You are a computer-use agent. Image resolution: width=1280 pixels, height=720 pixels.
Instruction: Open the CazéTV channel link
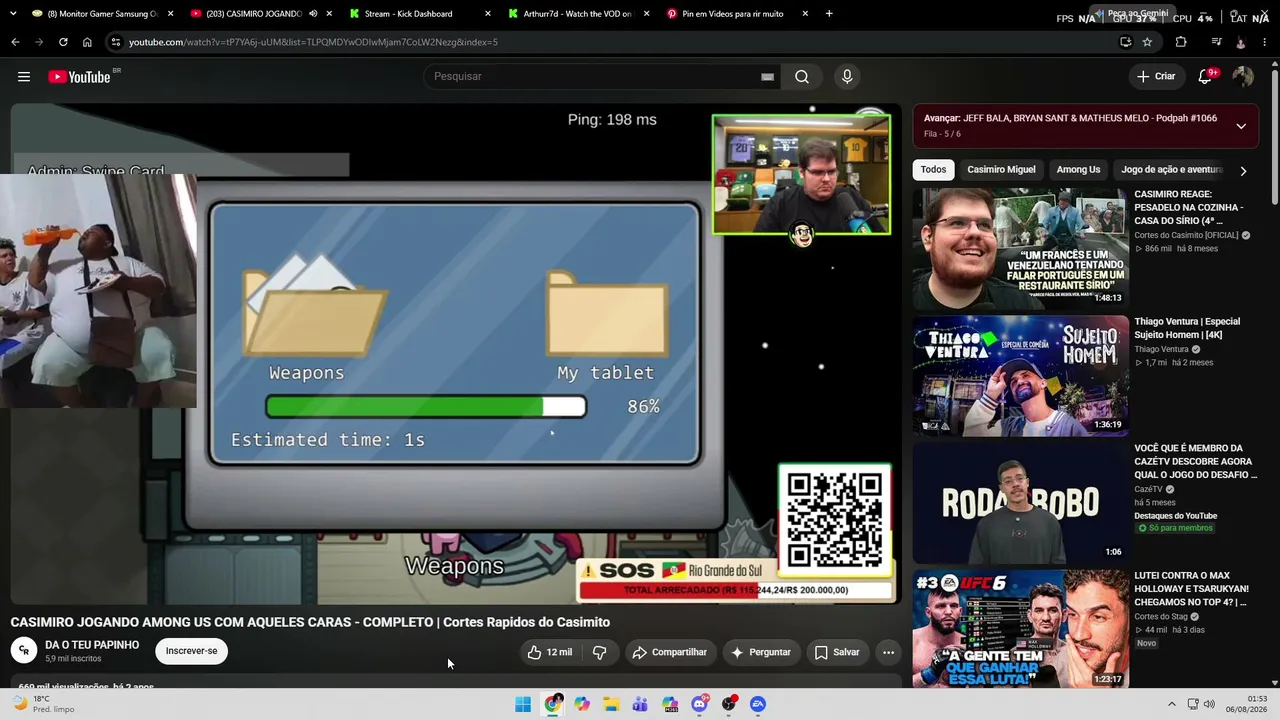point(1148,490)
